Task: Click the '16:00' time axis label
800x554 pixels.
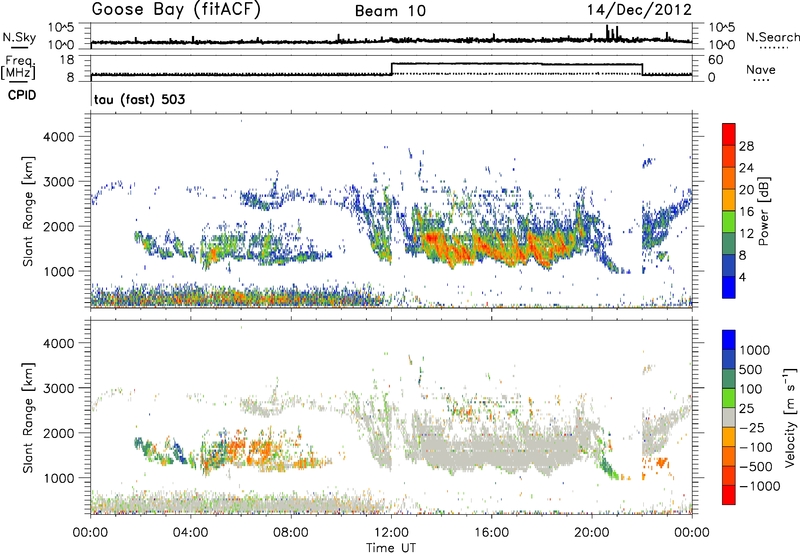Action: (491, 533)
